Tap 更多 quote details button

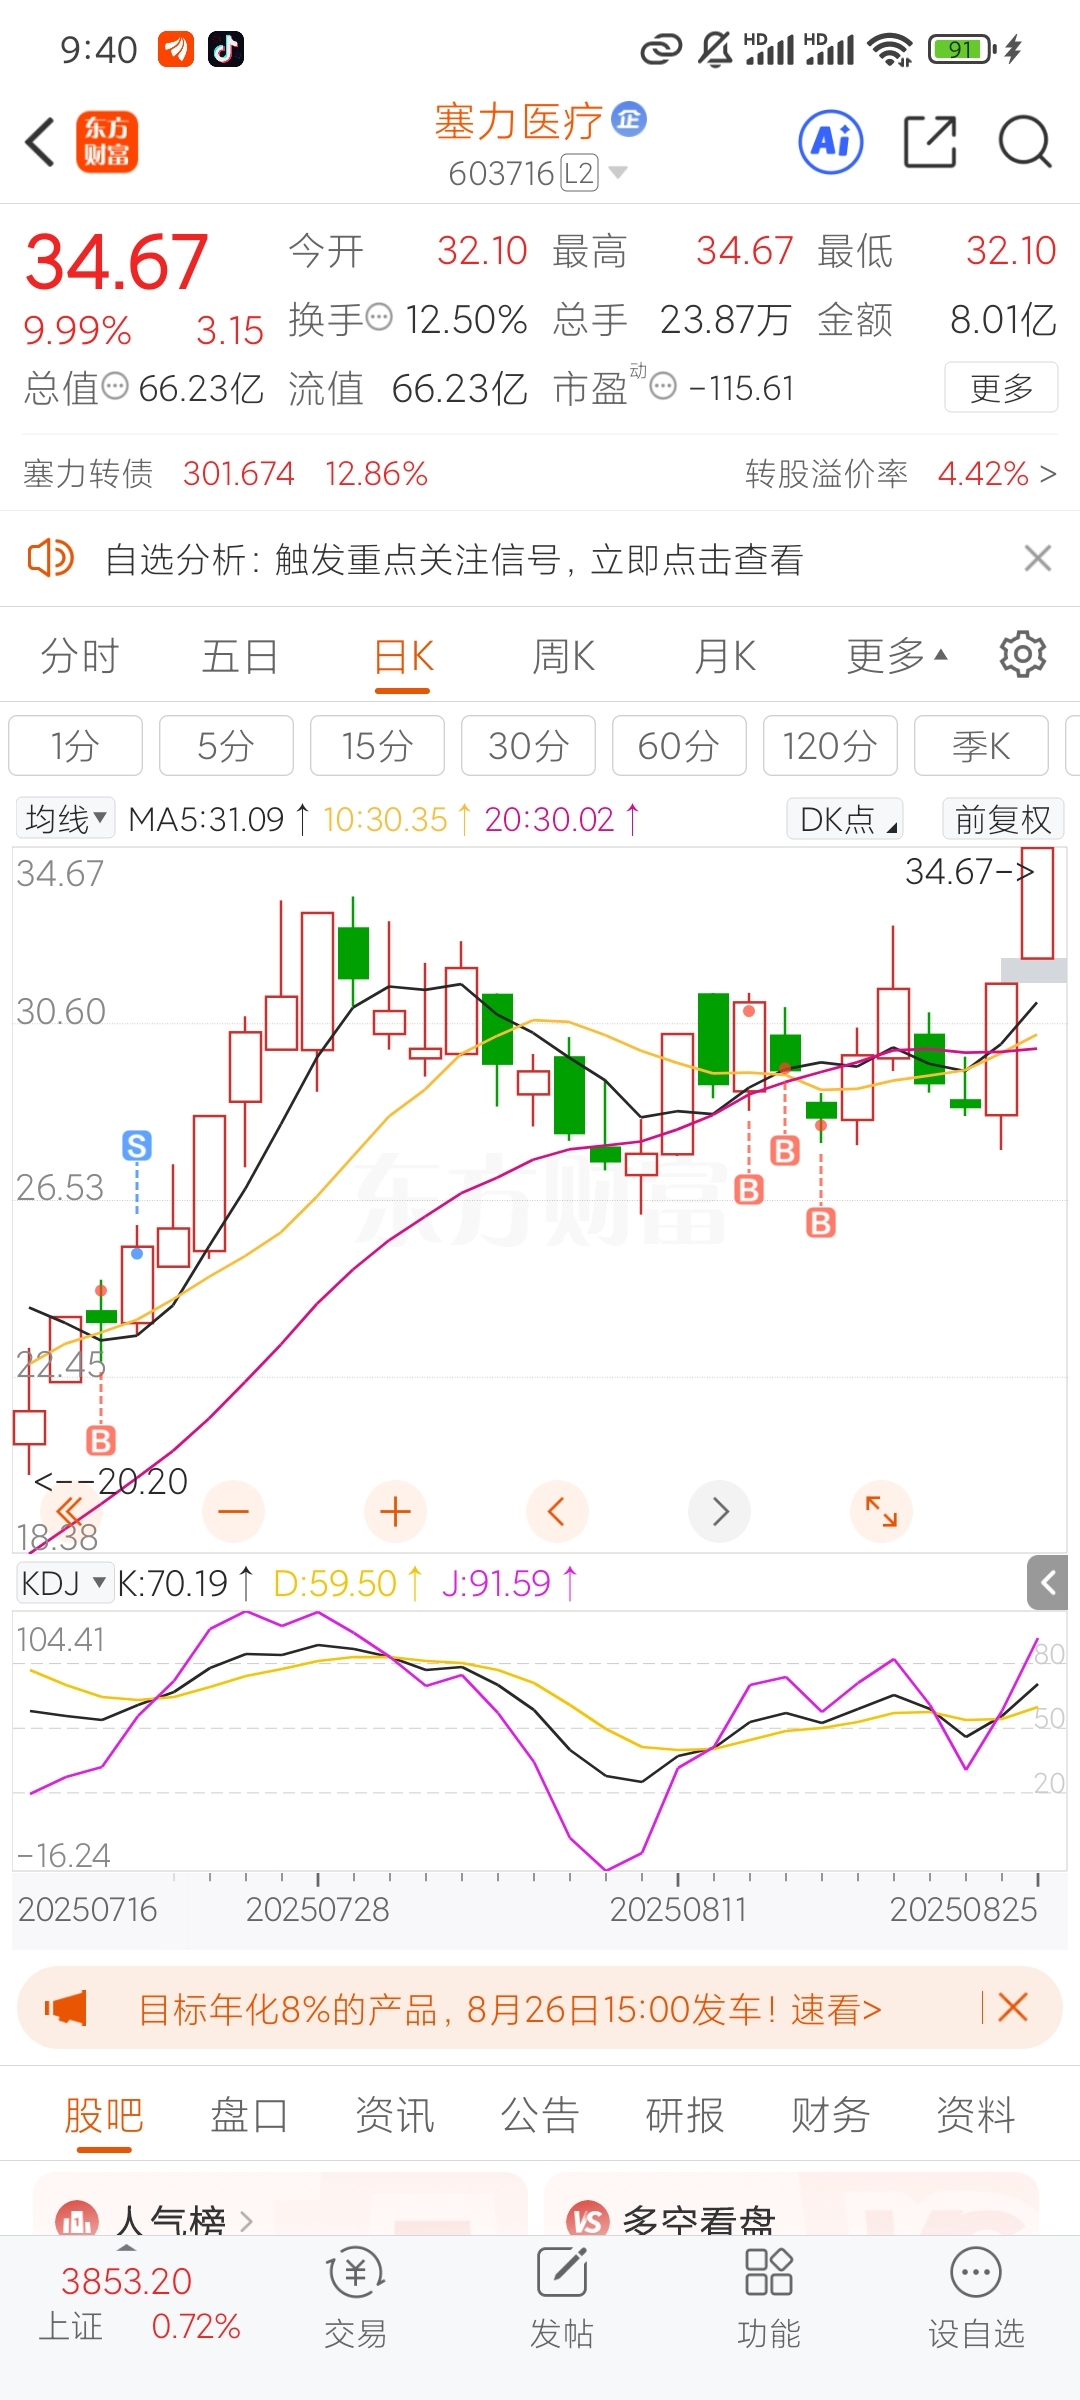[1001, 387]
